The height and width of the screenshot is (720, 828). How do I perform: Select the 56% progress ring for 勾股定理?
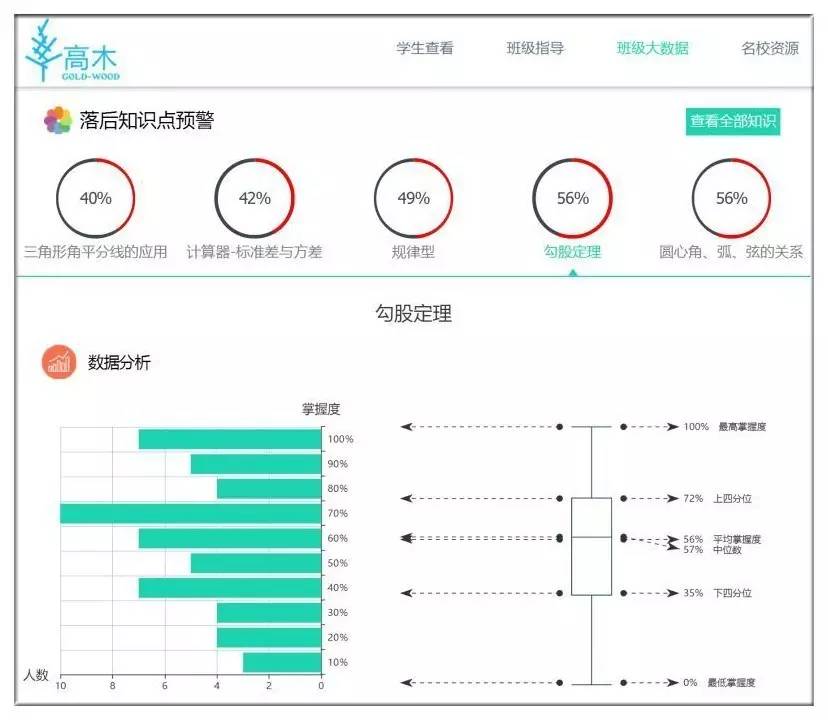572,198
